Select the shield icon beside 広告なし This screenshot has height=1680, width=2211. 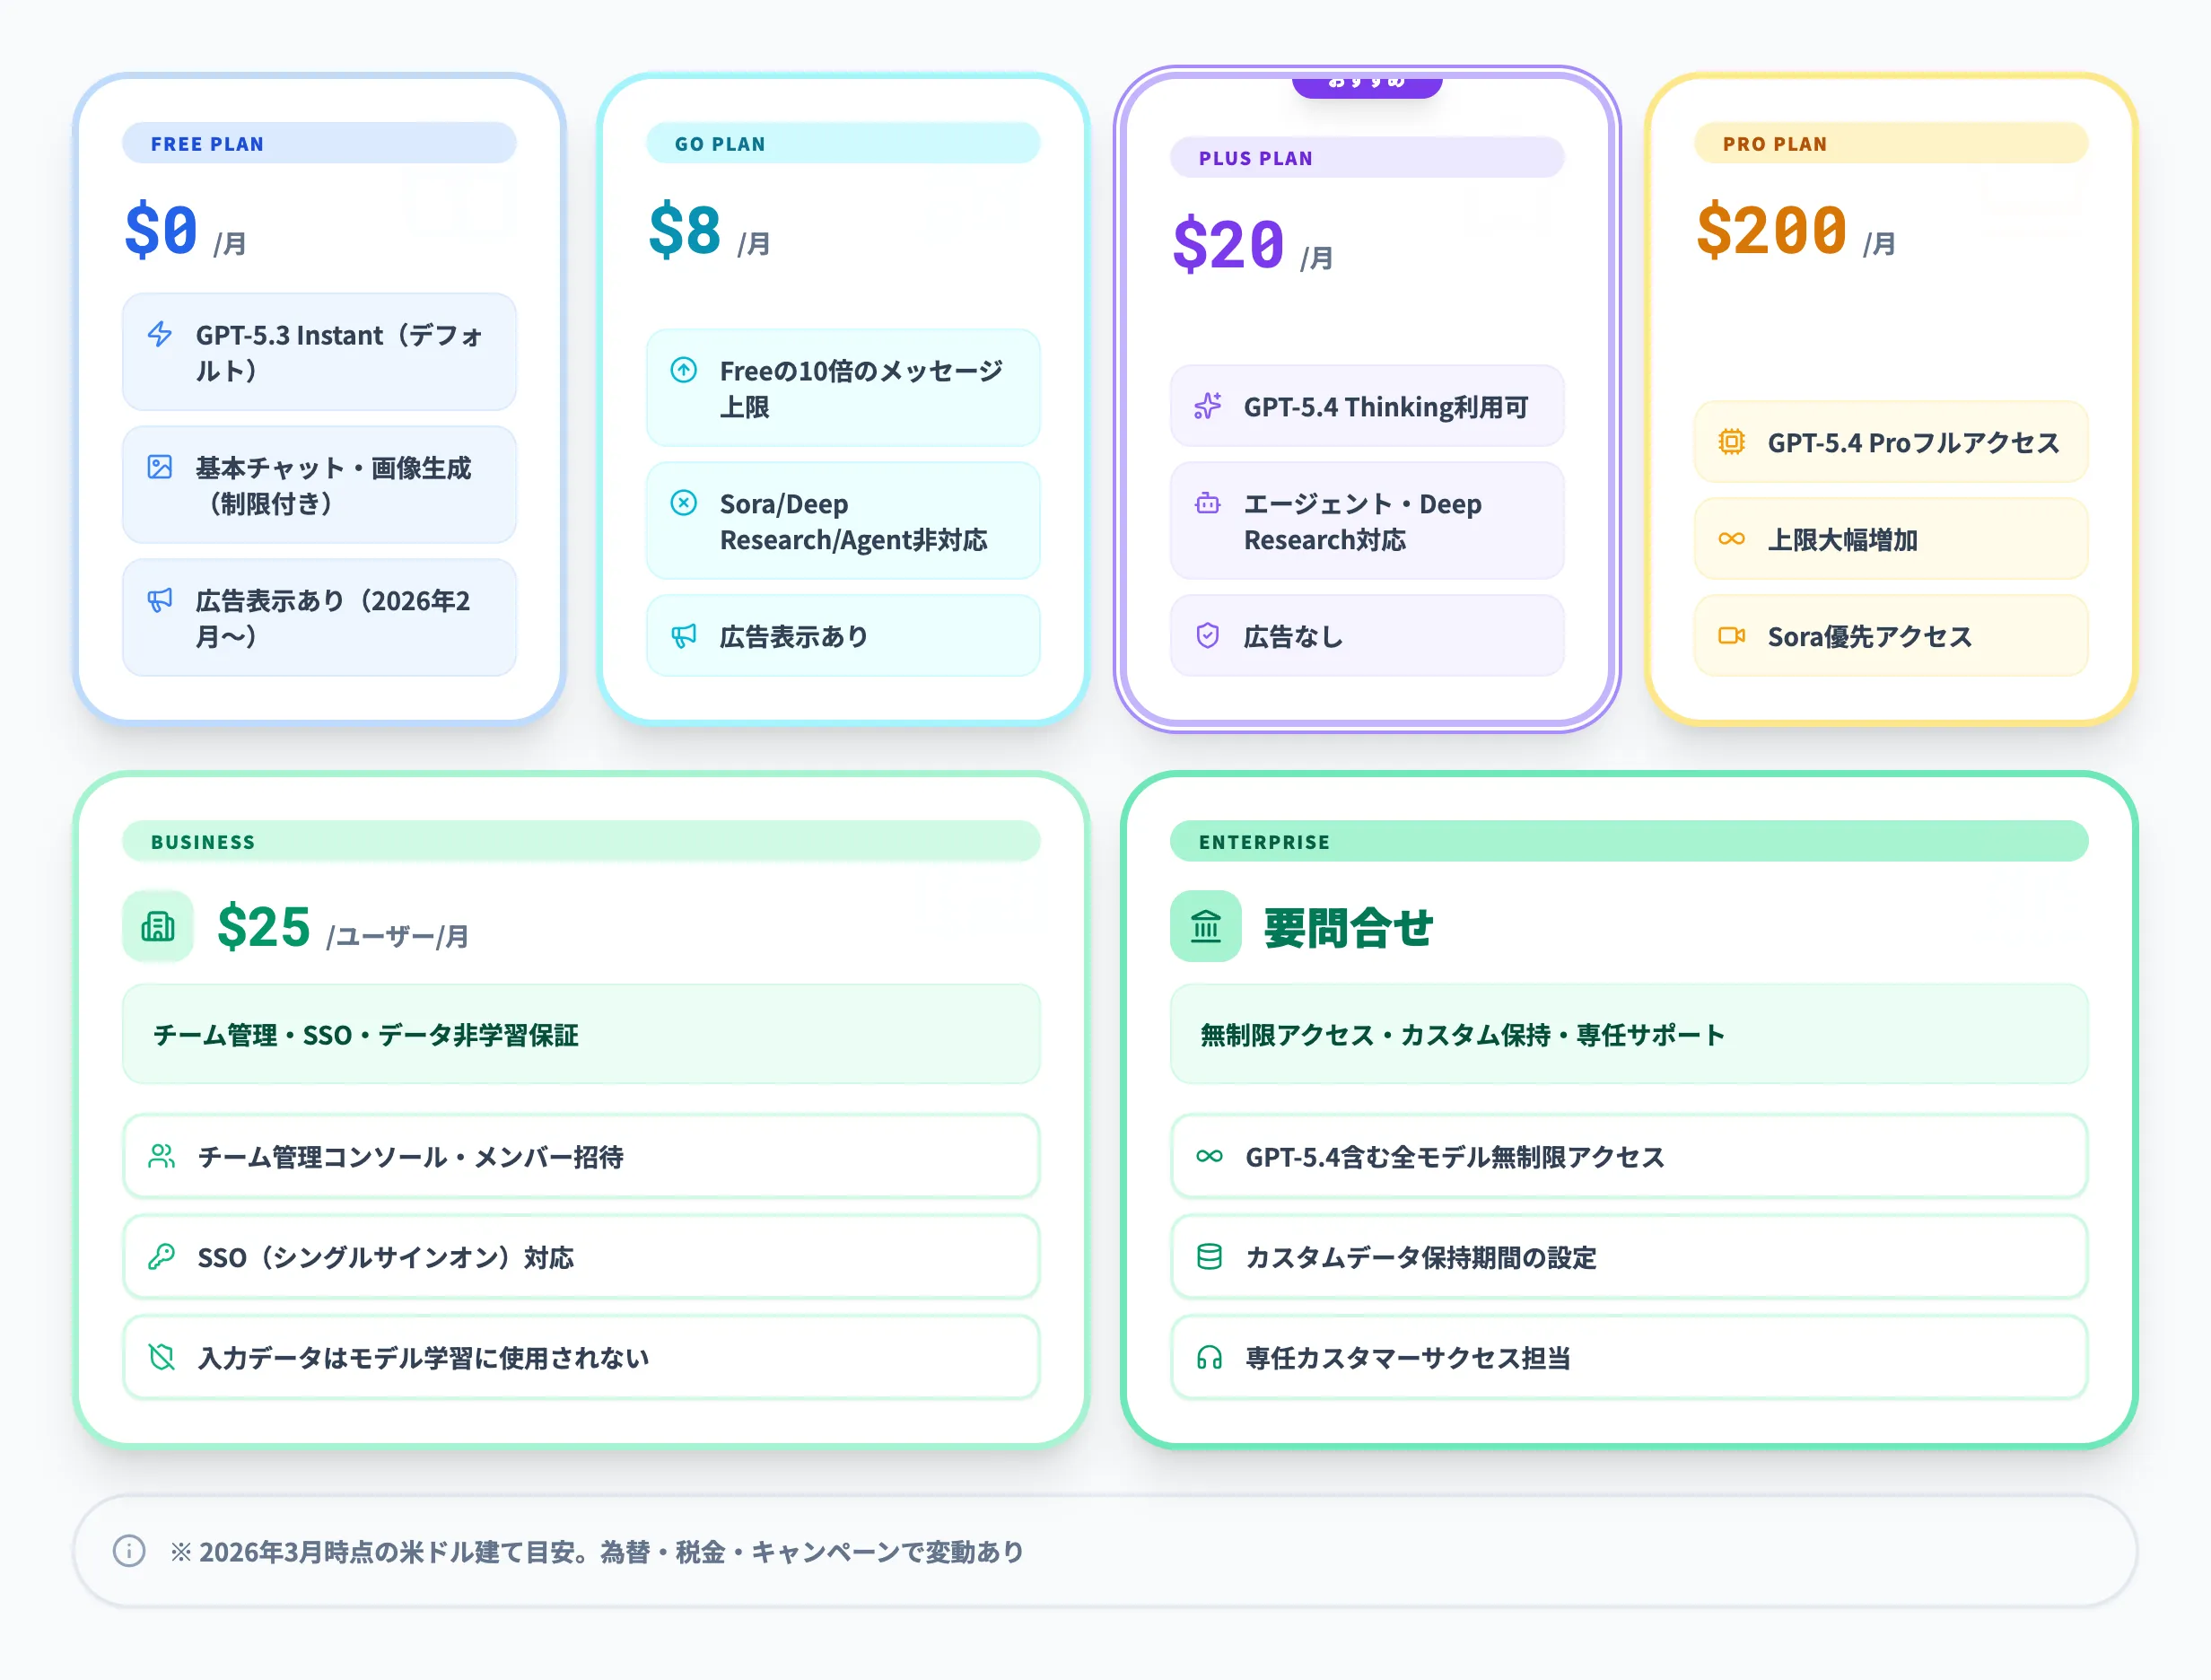pos(1210,635)
